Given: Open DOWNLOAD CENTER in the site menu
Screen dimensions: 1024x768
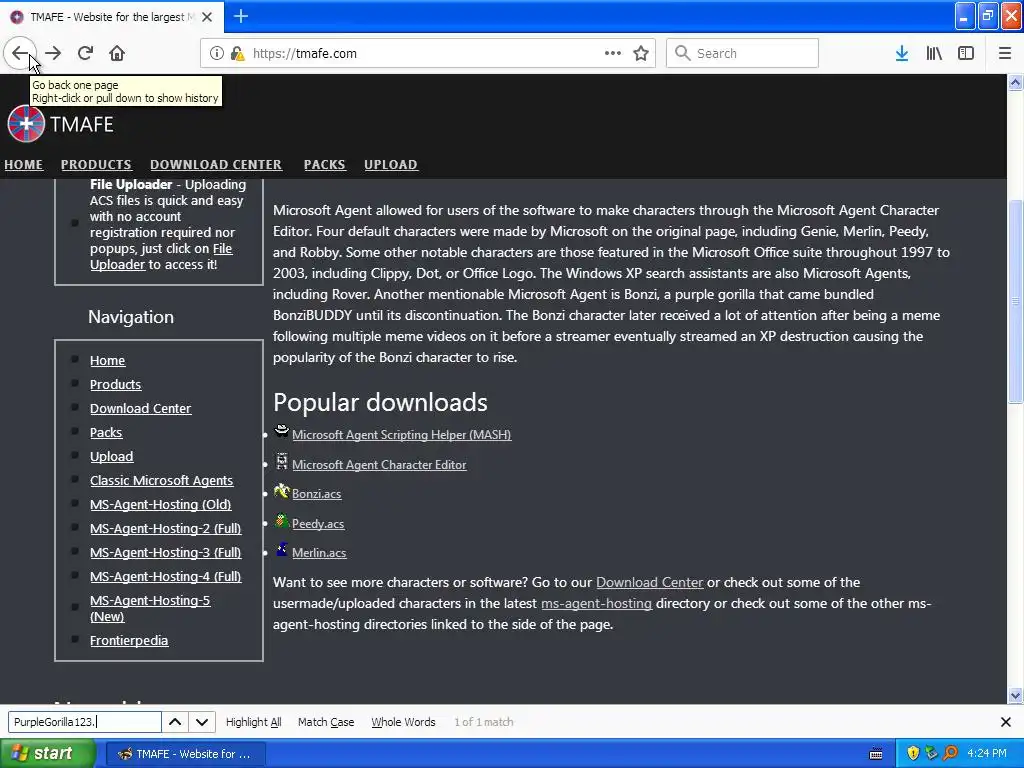Looking at the screenshot, I should [216, 165].
